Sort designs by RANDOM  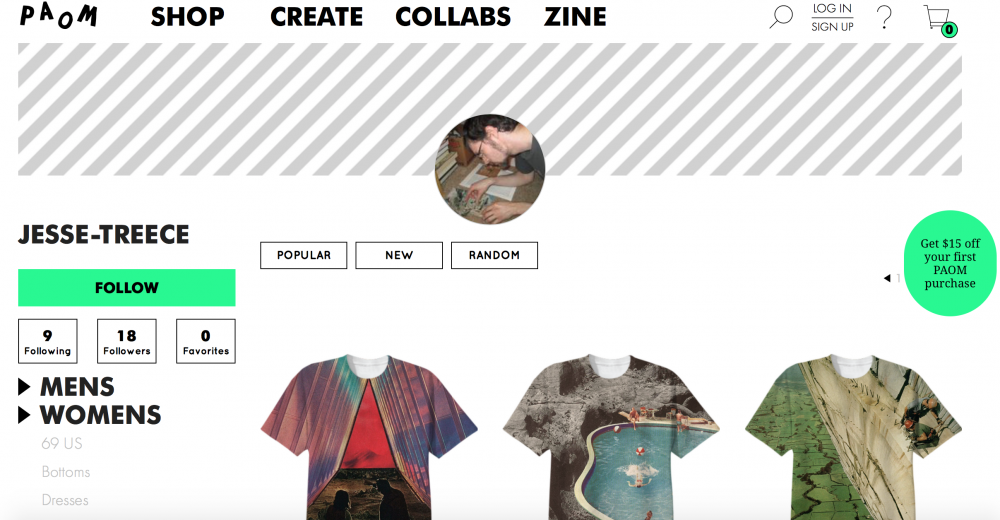click(x=494, y=255)
